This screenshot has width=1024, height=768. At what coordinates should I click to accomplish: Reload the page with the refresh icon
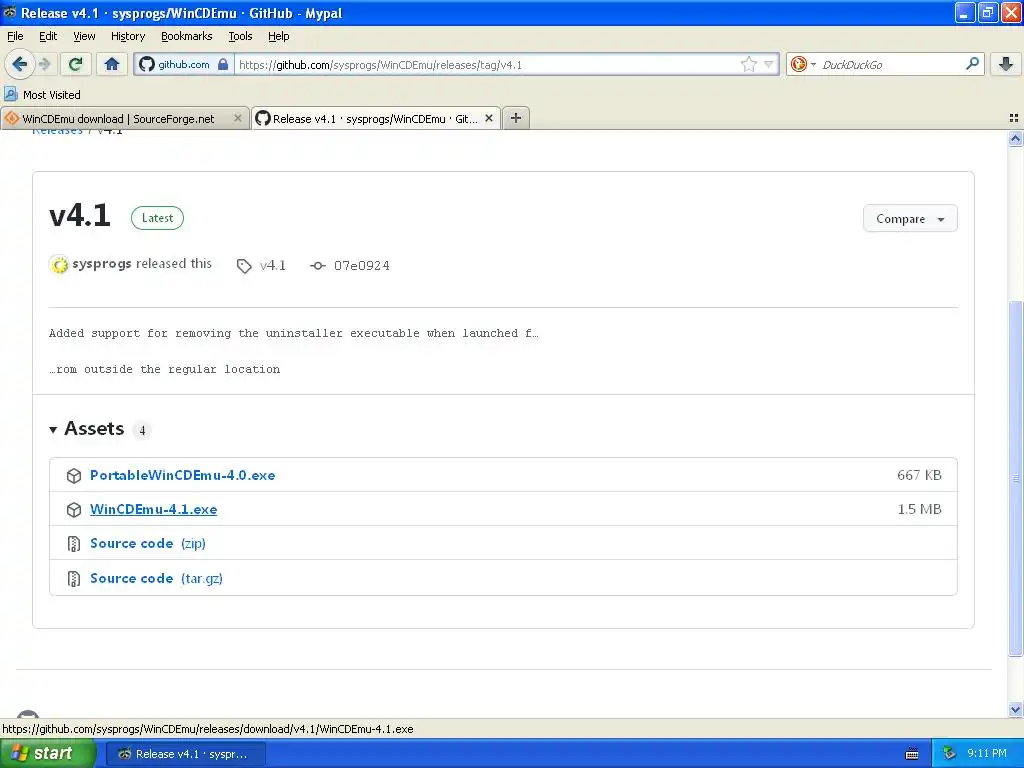coord(75,64)
